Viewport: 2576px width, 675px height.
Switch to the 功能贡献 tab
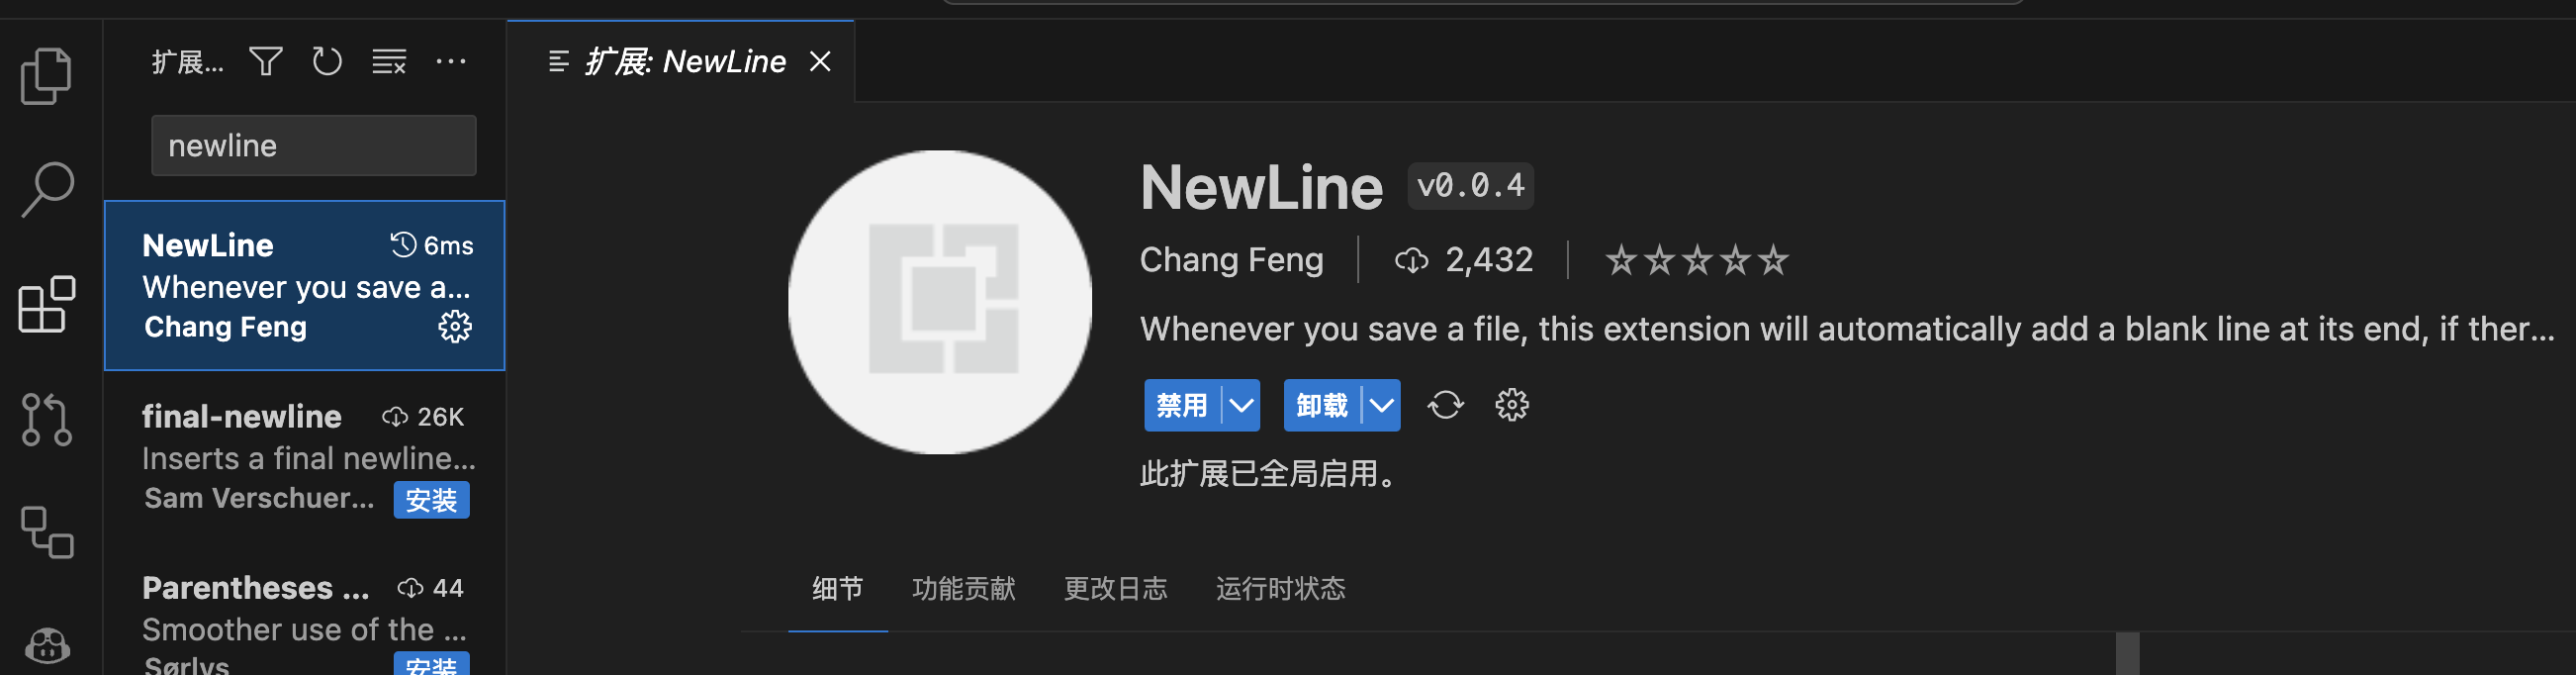(964, 588)
